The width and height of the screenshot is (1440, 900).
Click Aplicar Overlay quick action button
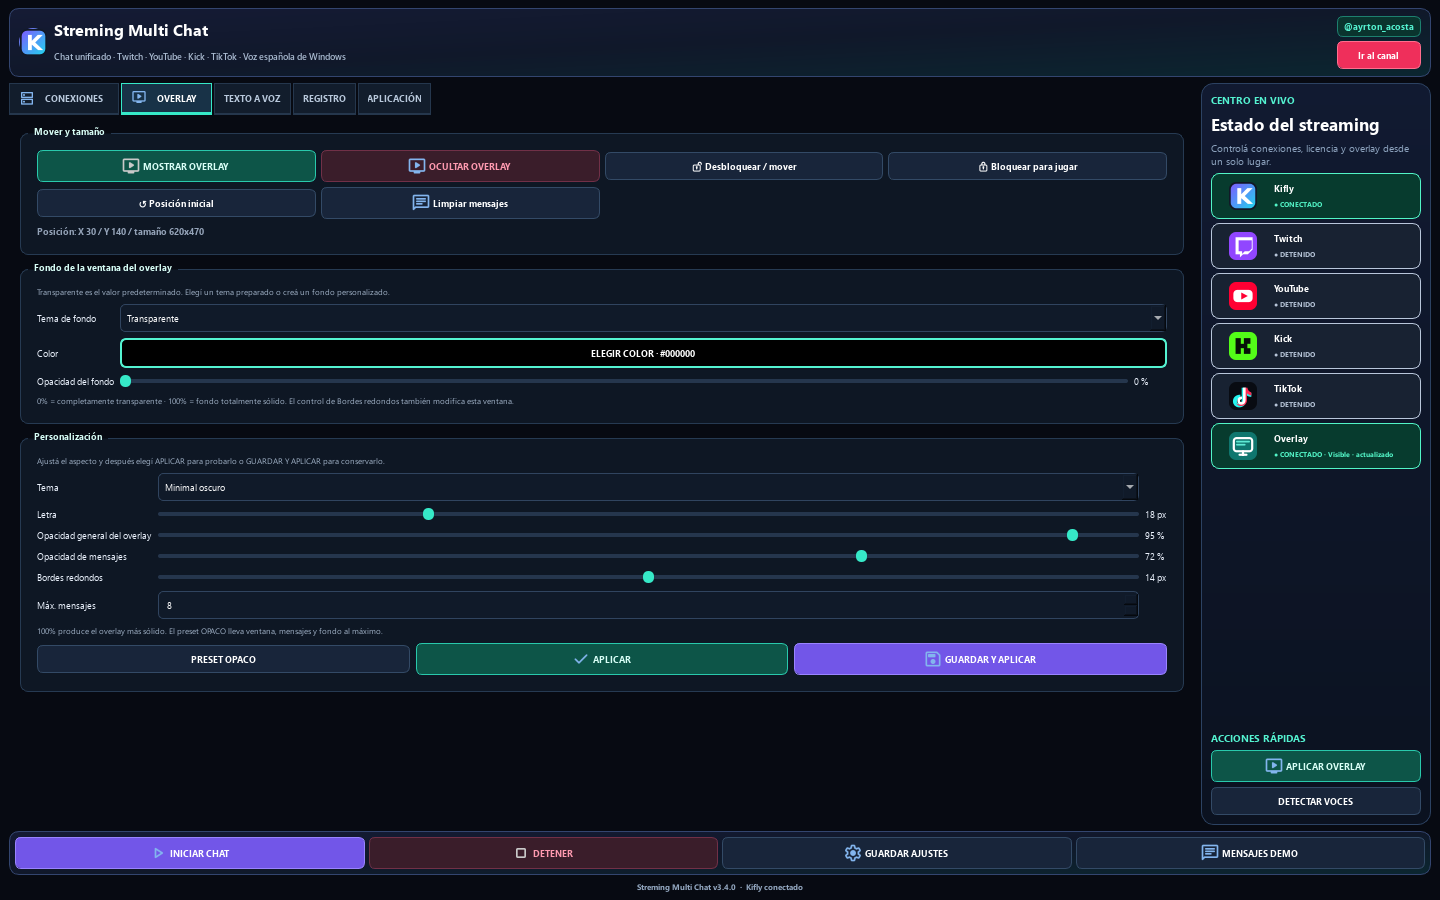point(1315,766)
